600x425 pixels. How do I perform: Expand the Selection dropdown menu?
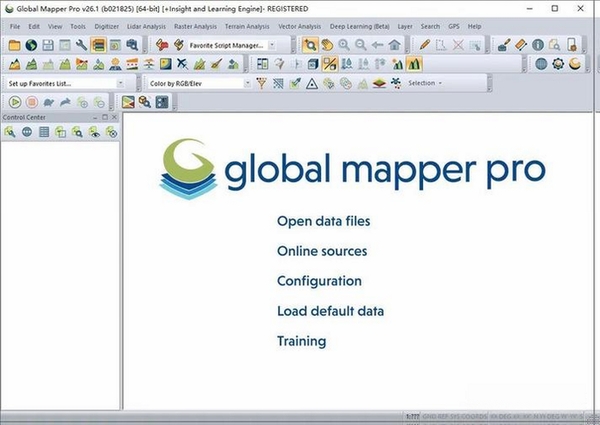click(425, 83)
